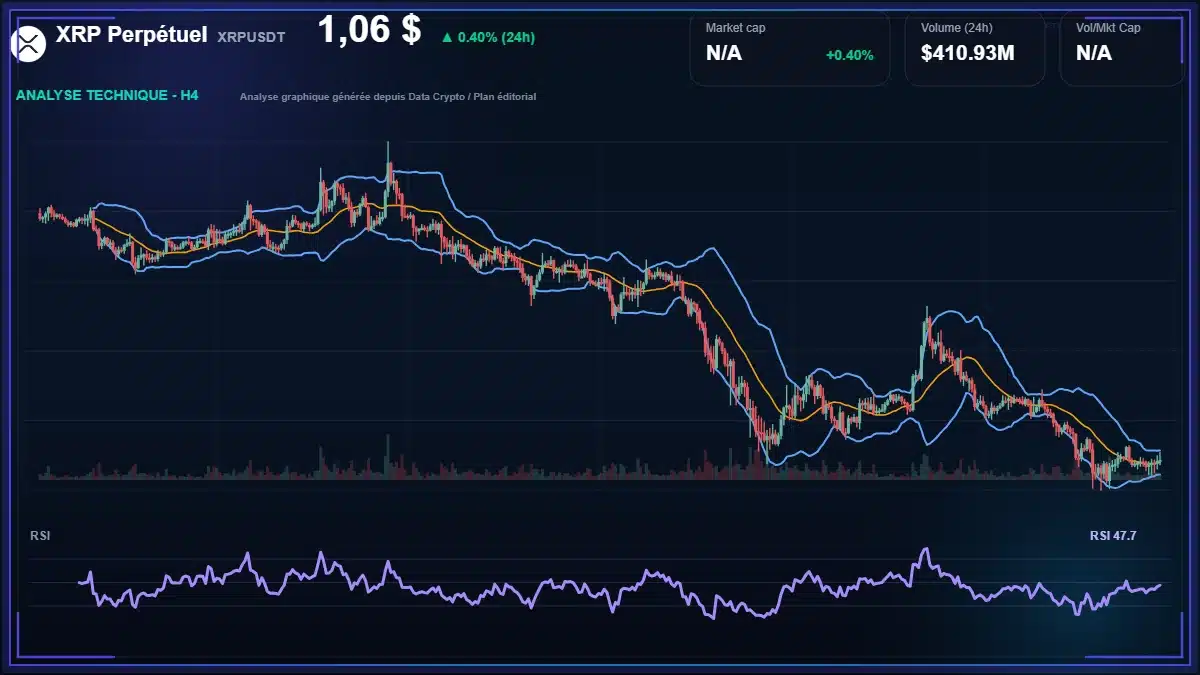The image size is (1200, 675).
Task: Click the green 0.40% (24h) change indicator
Action: point(488,37)
